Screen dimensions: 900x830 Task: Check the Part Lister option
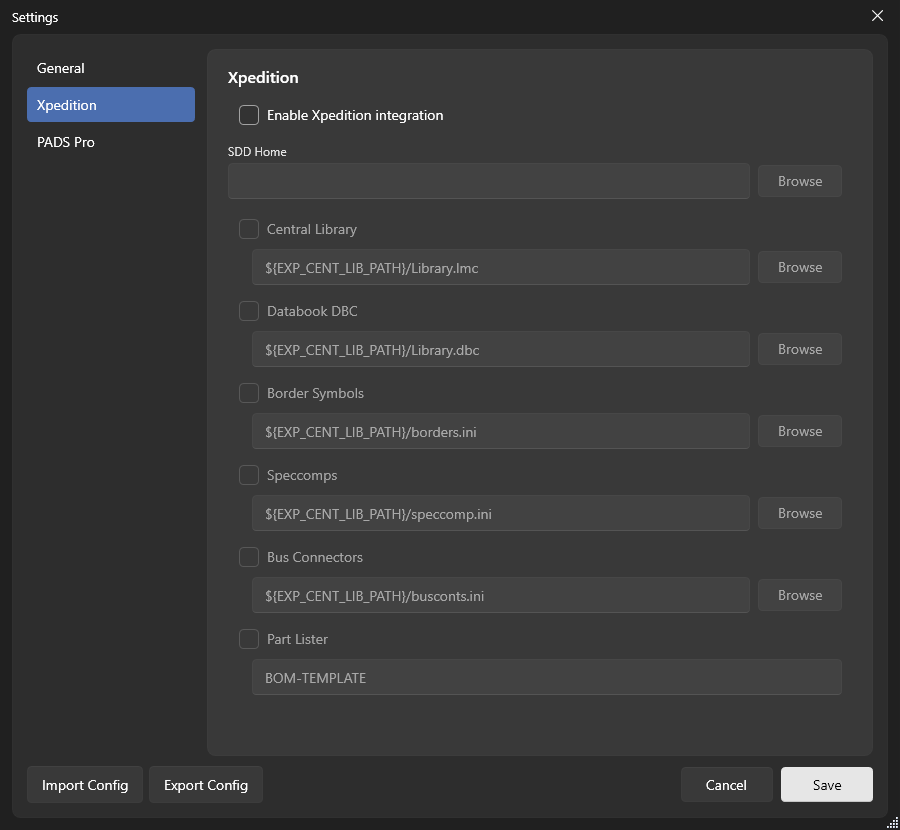[x=249, y=639]
